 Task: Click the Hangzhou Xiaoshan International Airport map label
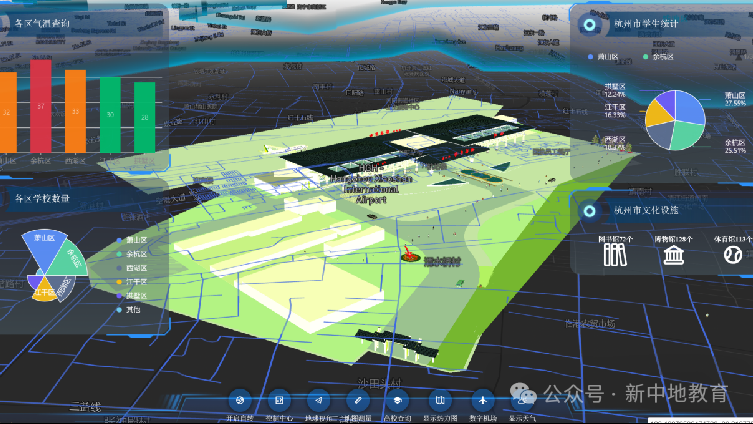click(x=371, y=184)
